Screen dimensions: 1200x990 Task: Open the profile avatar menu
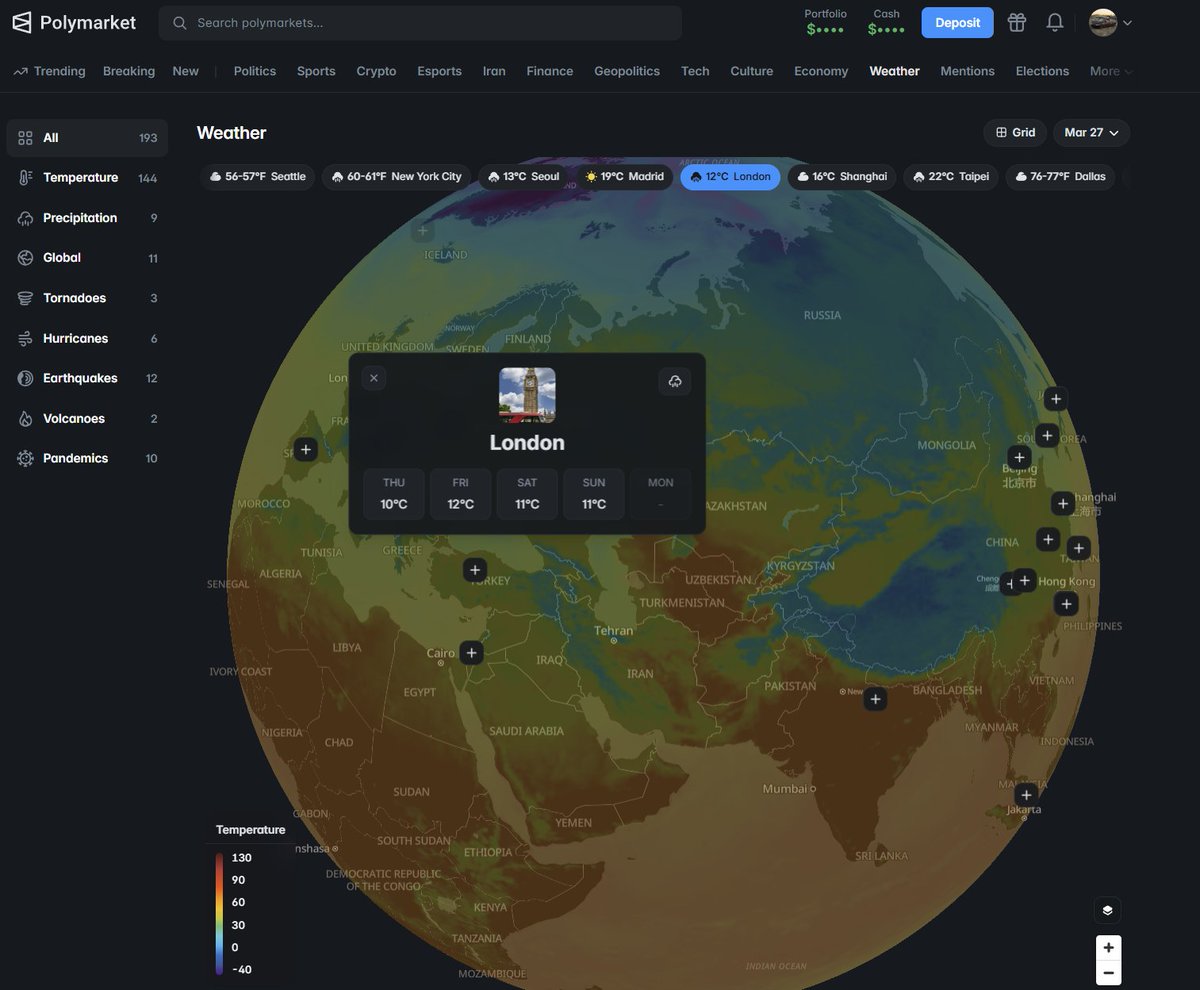click(x=1110, y=22)
